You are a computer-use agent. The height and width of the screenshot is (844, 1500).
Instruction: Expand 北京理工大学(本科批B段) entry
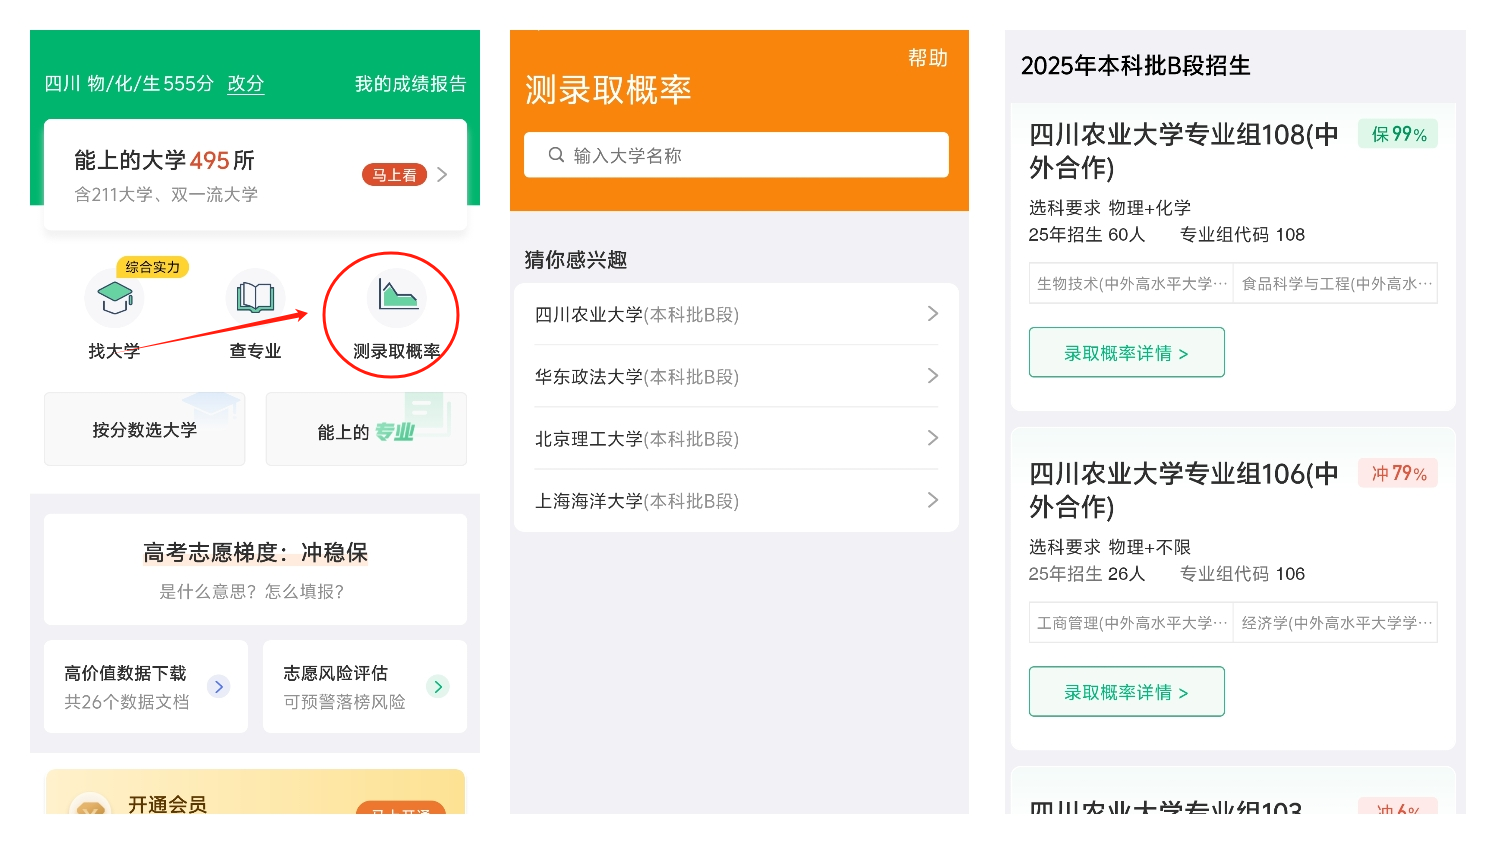coord(932,438)
